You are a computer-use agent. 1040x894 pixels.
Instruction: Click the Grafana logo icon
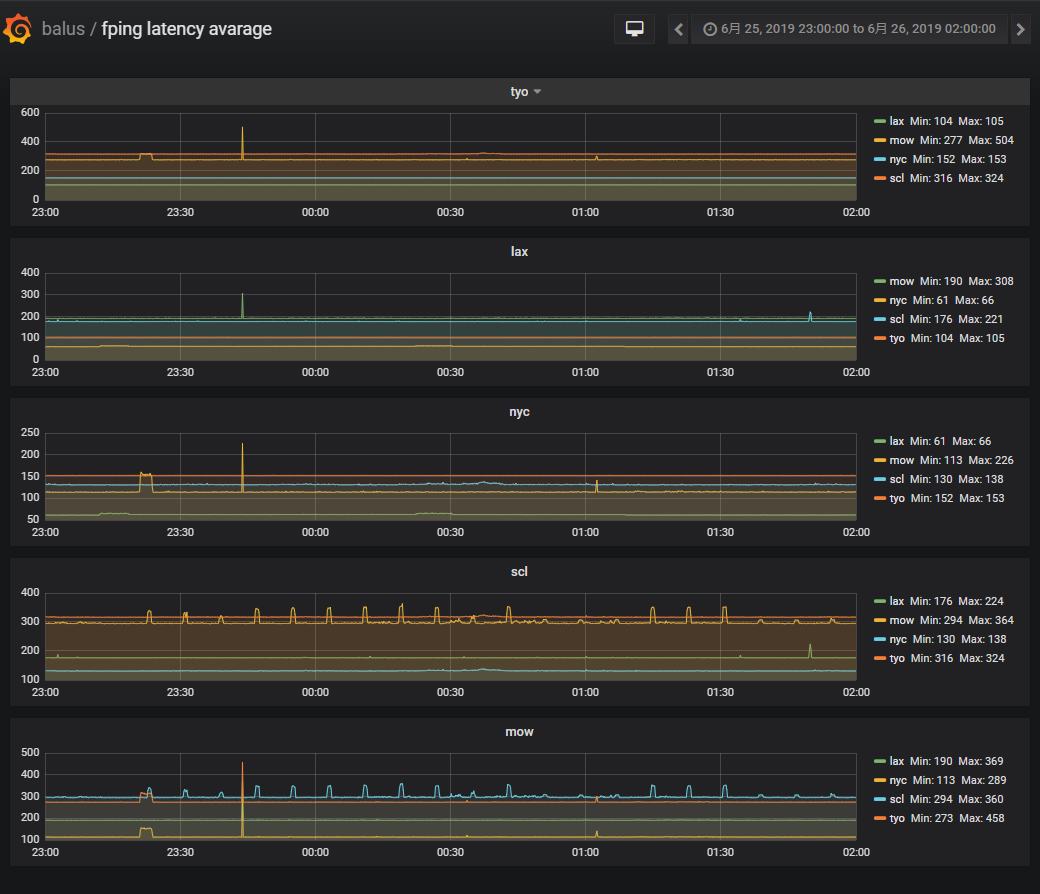point(17,29)
